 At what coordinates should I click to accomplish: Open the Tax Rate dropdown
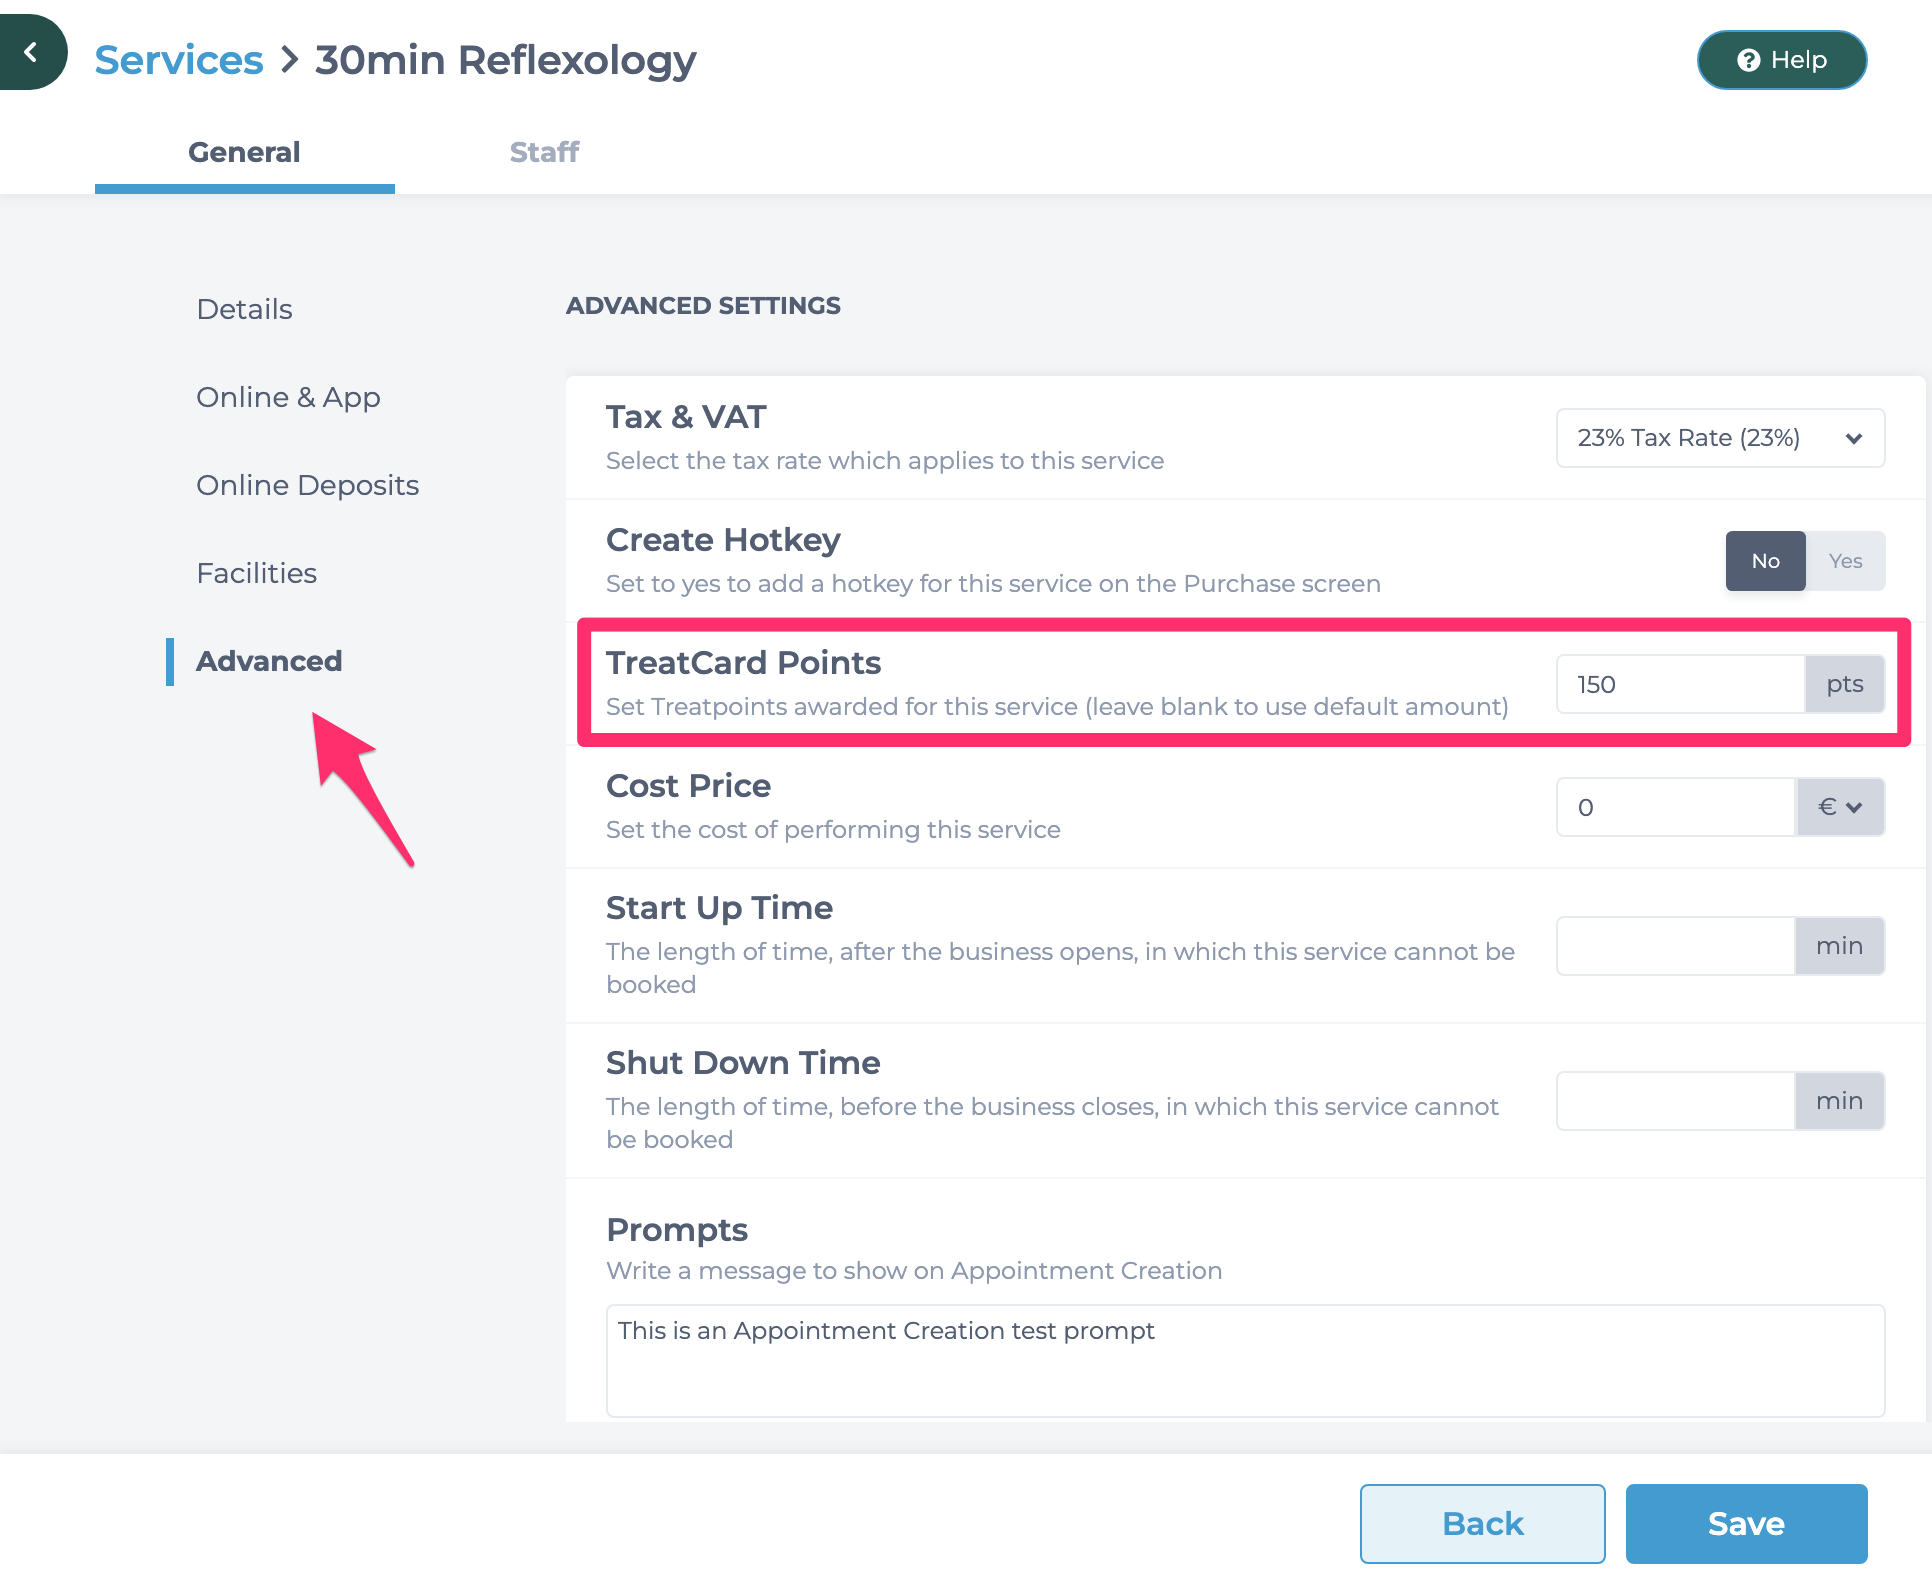(x=1720, y=438)
